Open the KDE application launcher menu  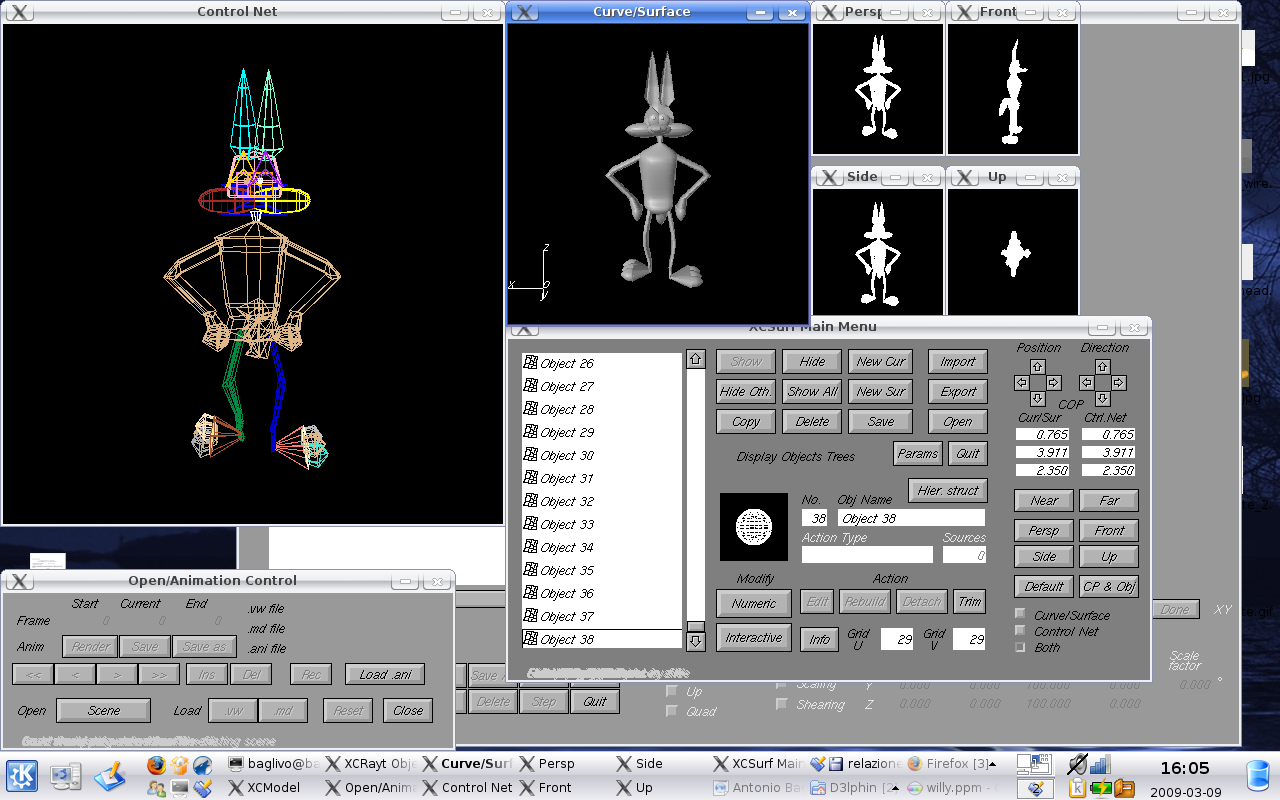pos(23,775)
